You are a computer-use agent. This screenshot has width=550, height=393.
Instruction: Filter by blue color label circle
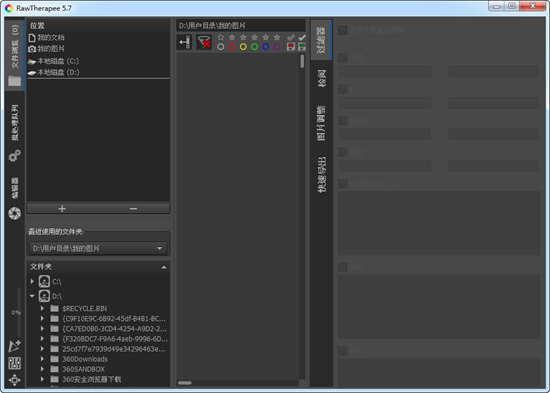(x=266, y=47)
